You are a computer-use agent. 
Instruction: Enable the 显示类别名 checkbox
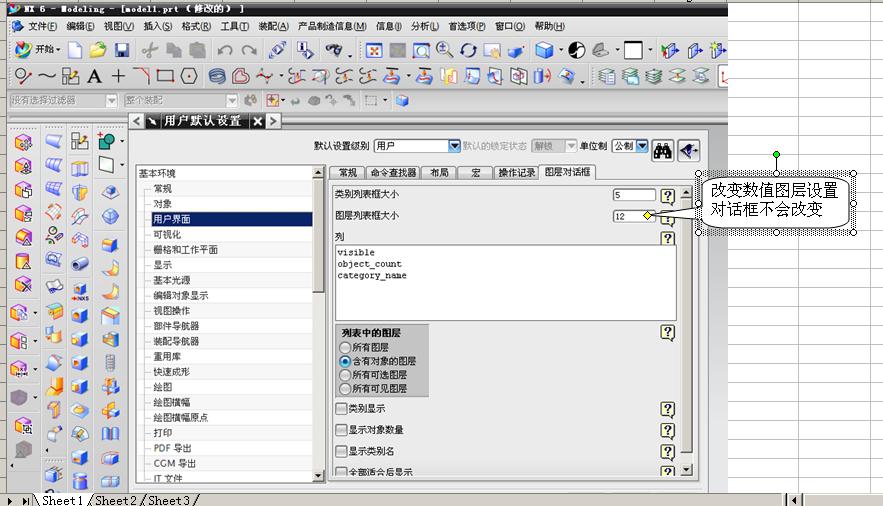[341, 451]
